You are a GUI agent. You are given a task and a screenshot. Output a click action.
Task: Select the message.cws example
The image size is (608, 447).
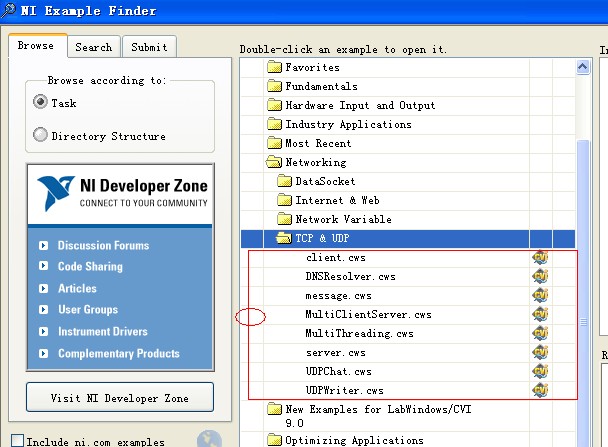[339, 296]
